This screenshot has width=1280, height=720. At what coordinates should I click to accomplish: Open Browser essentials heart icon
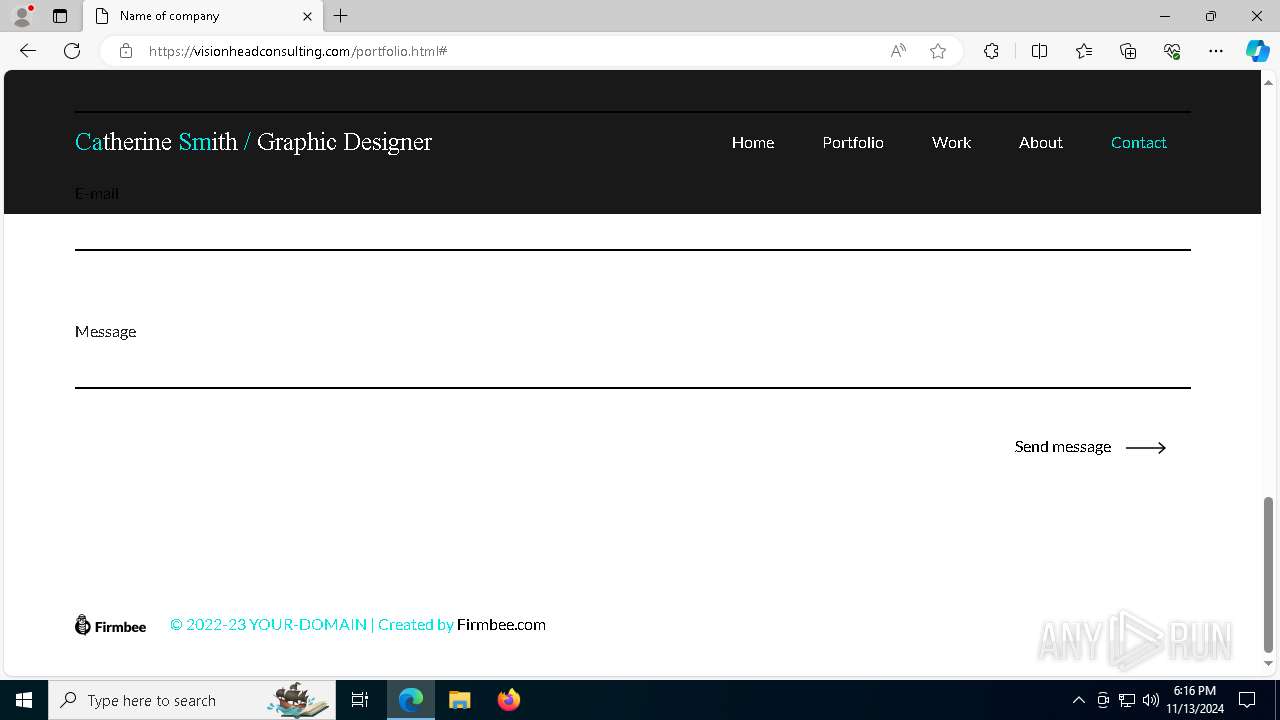pyautogui.click(x=1172, y=51)
